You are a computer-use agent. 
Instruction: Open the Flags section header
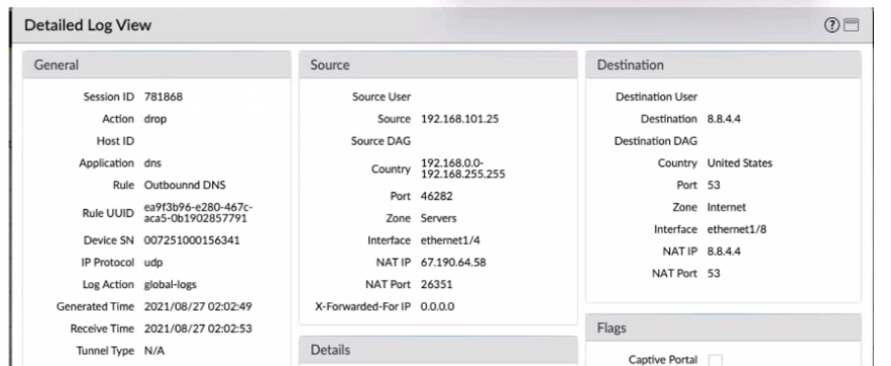[723, 328]
